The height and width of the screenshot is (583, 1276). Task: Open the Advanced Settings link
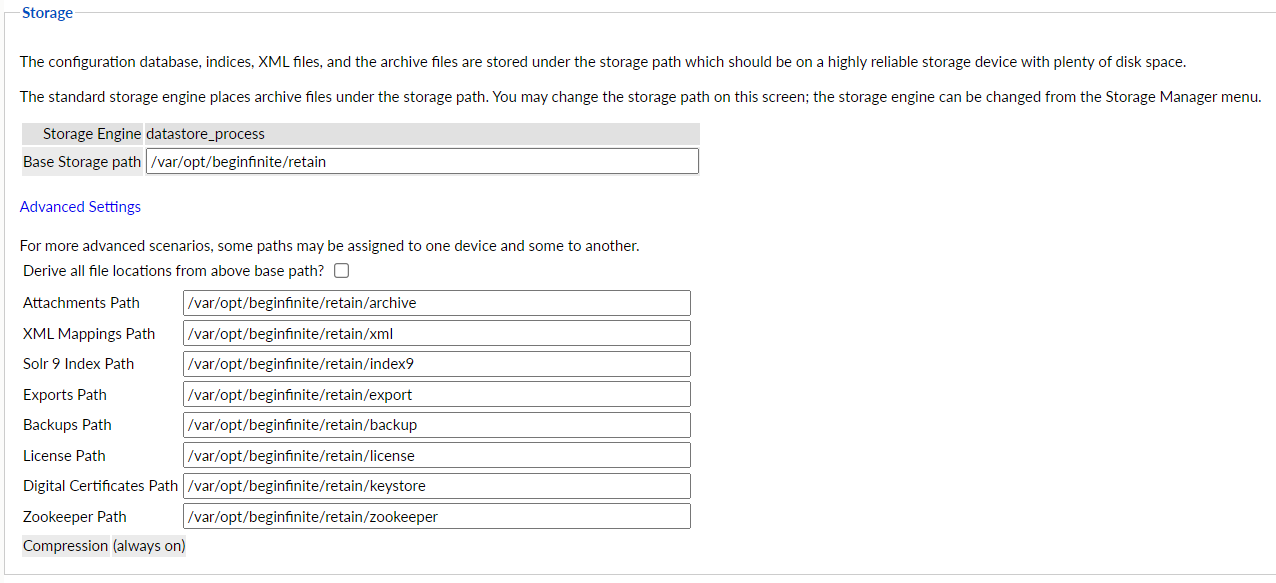coord(80,207)
